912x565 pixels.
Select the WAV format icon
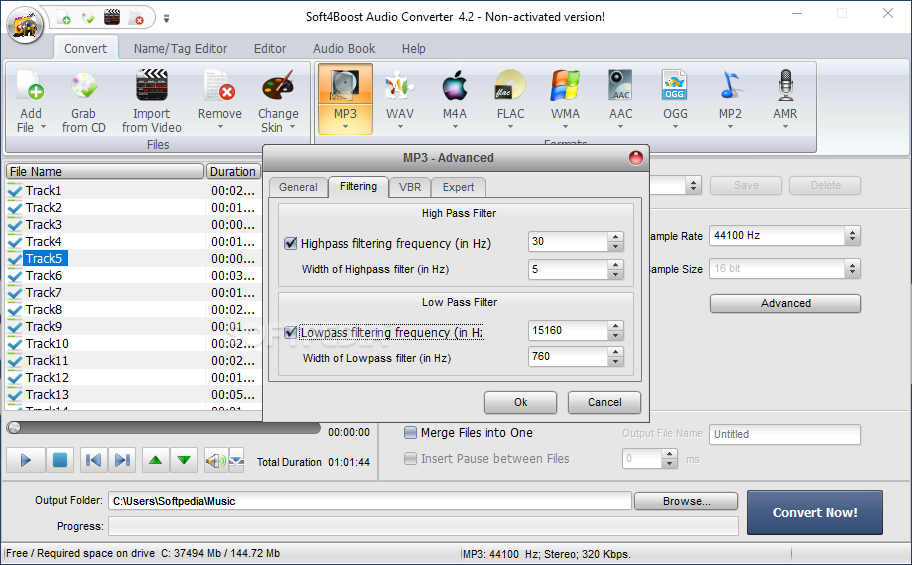pyautogui.click(x=400, y=86)
